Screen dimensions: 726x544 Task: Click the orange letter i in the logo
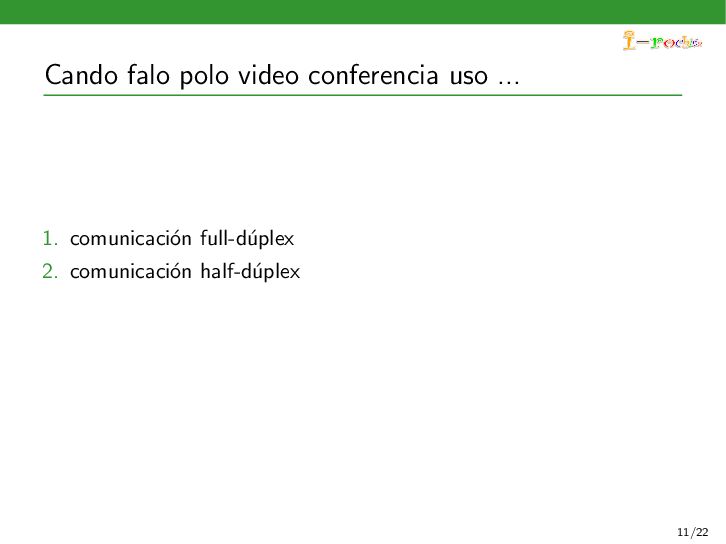click(629, 40)
